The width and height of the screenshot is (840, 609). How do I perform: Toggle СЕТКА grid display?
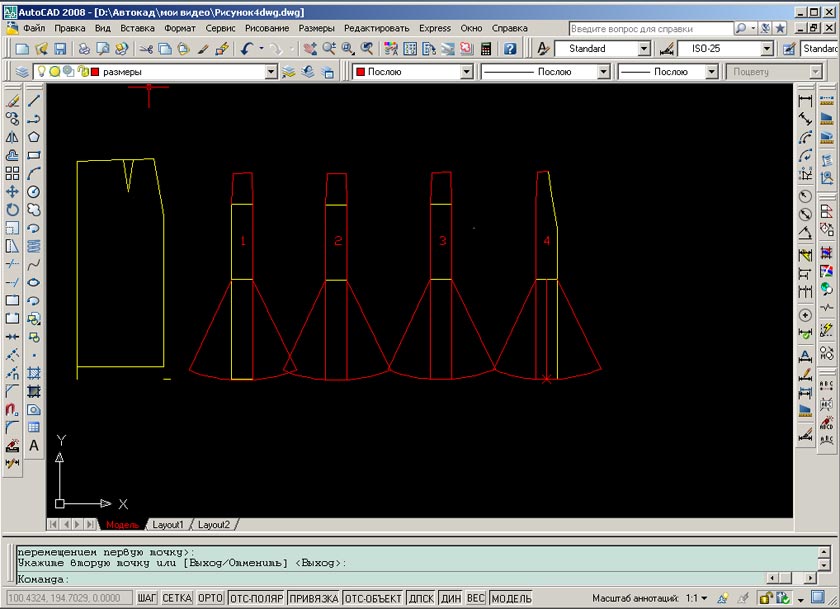pyautogui.click(x=177, y=598)
